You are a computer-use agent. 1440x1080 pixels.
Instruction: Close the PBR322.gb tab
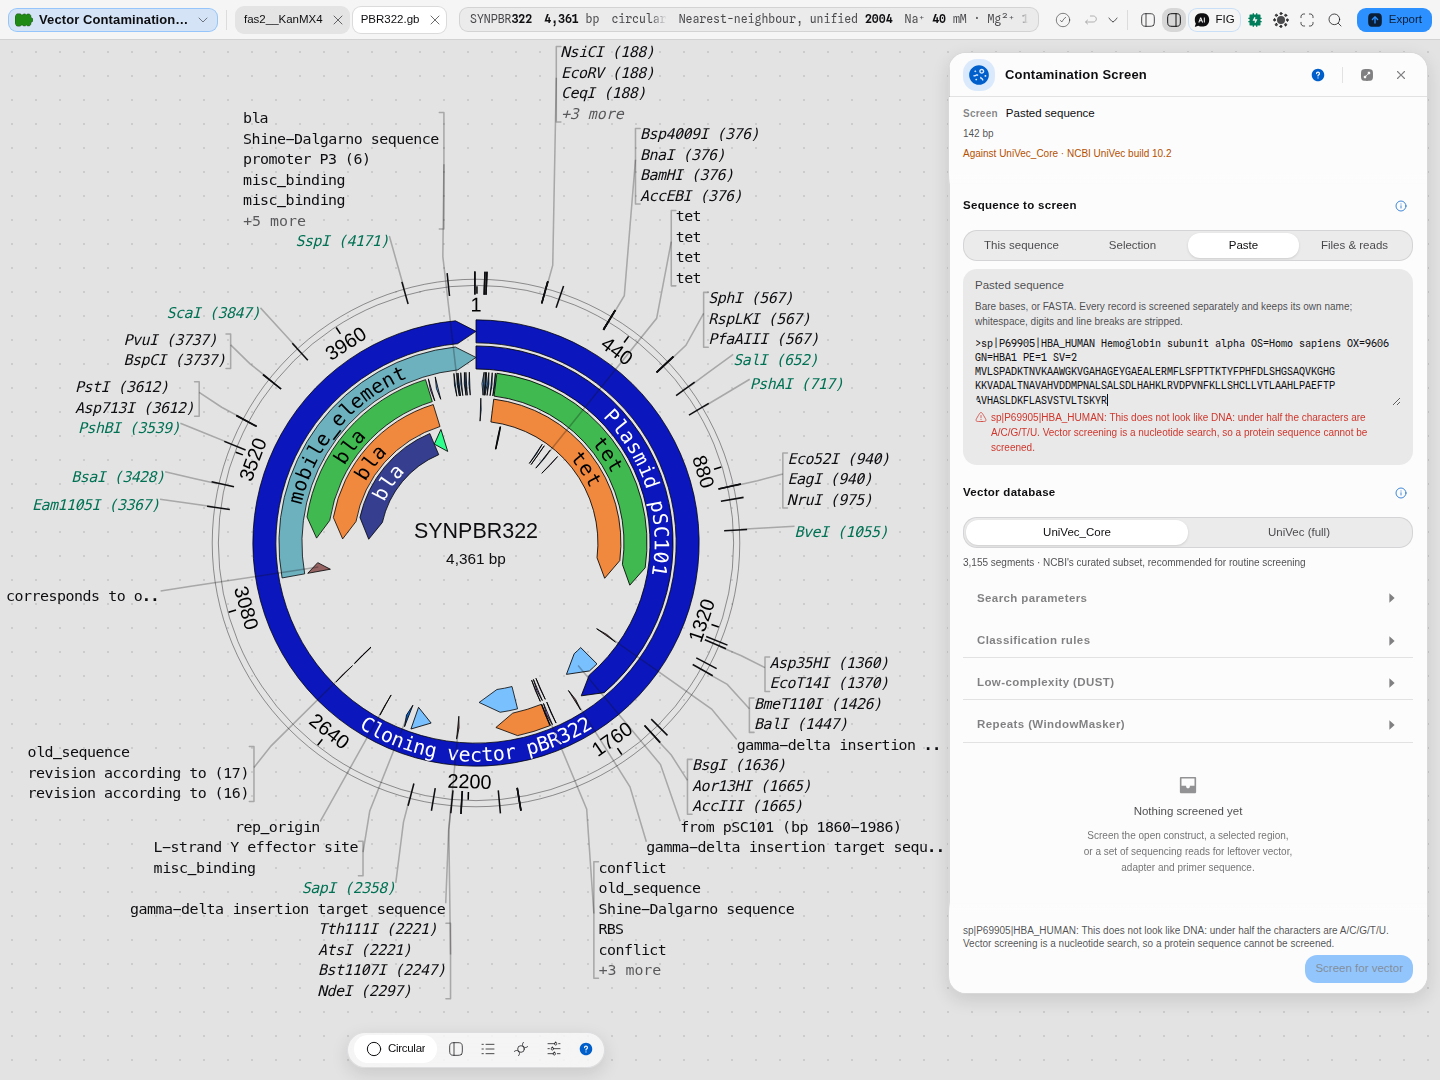(x=435, y=20)
